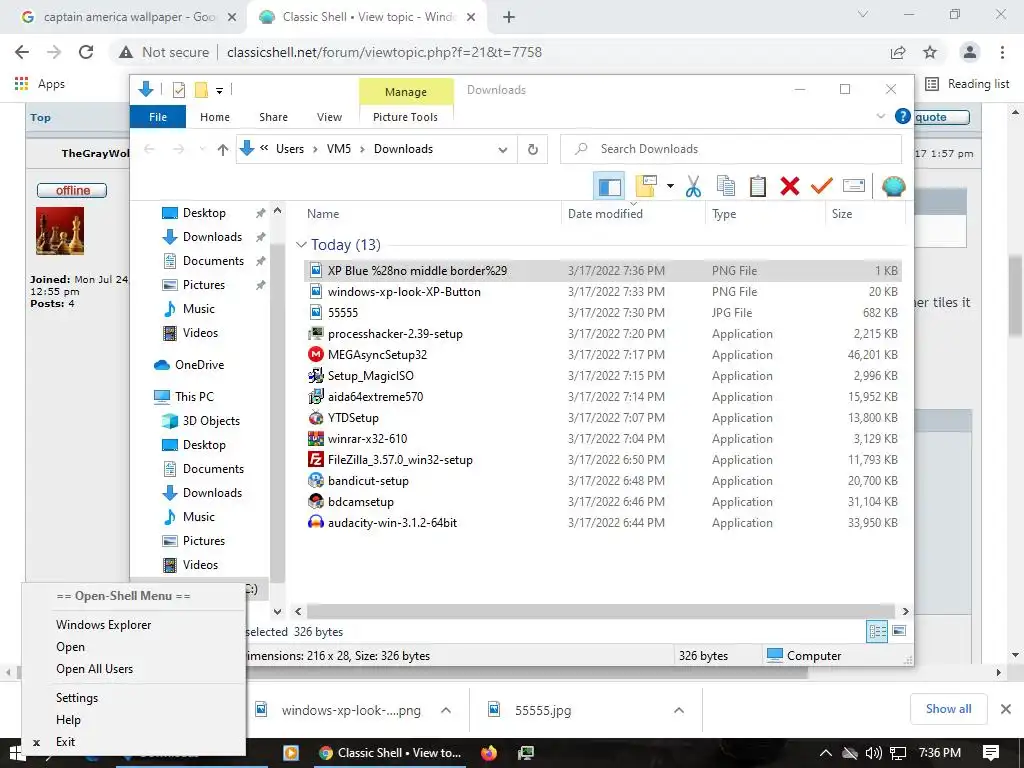Open the address bar history dropdown

(x=503, y=150)
